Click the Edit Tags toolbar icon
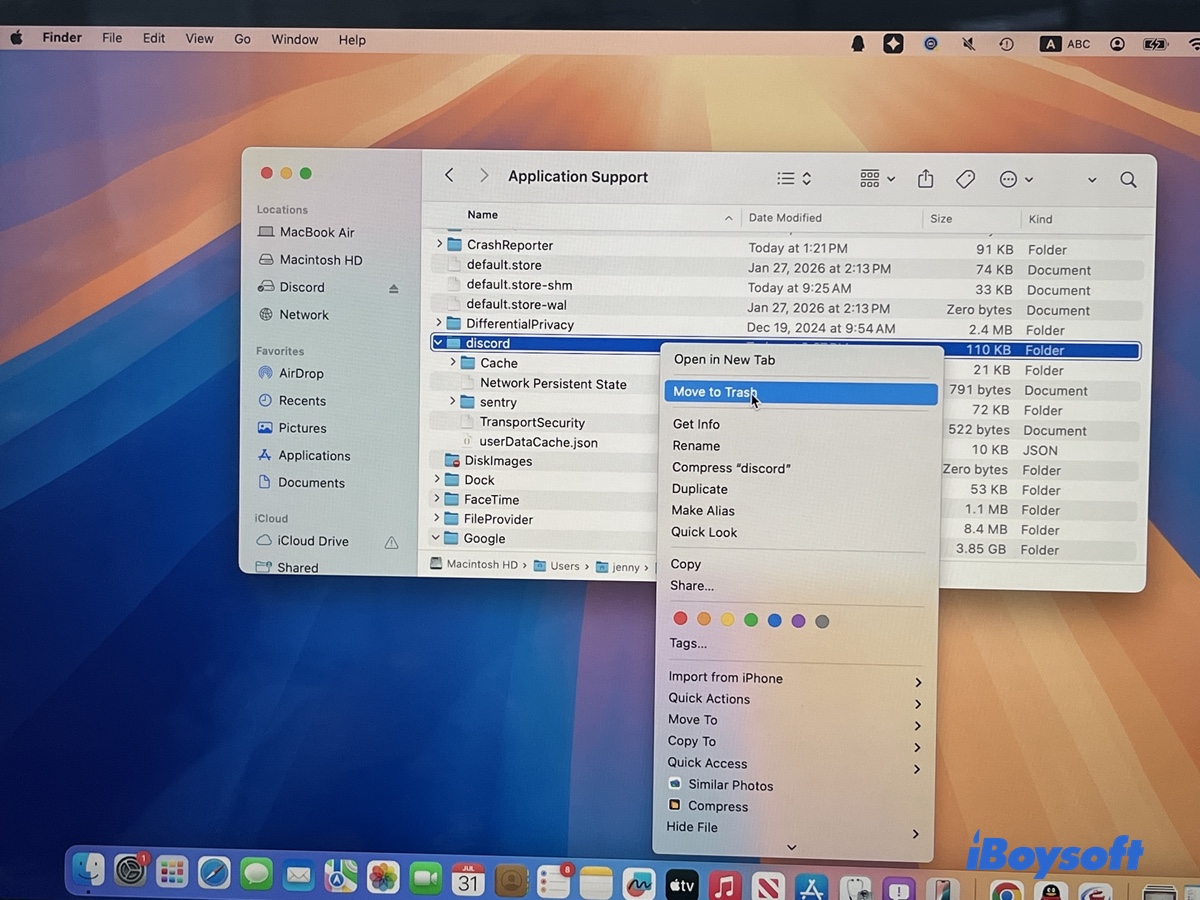 pos(965,179)
